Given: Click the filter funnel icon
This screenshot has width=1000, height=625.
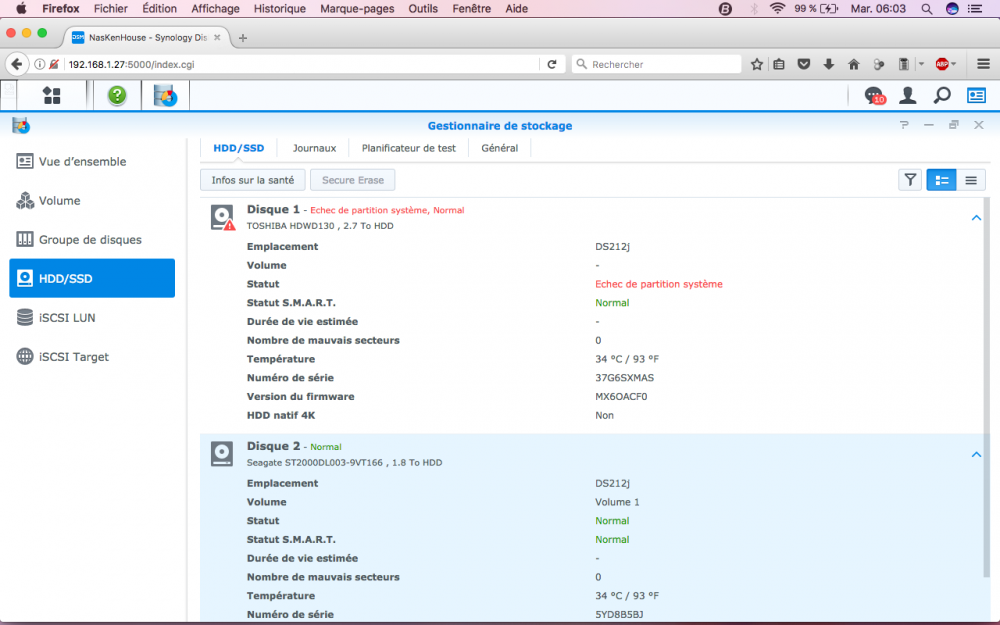Looking at the screenshot, I should (x=910, y=180).
